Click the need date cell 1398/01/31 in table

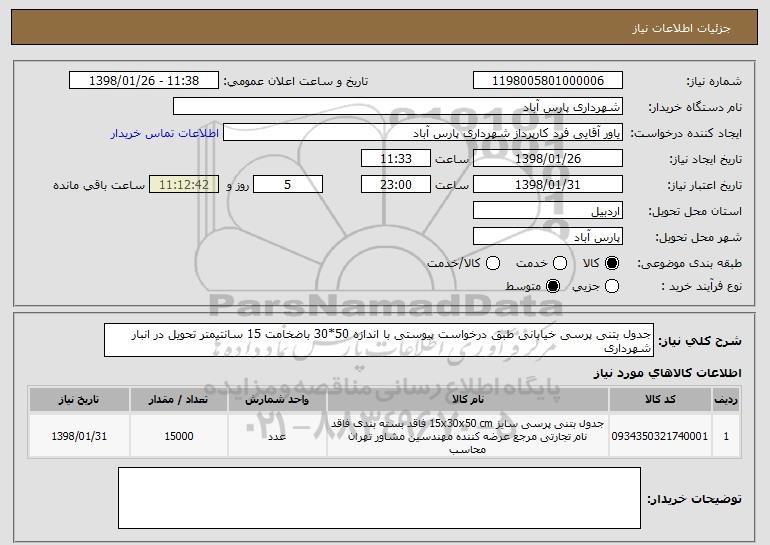pos(79,436)
